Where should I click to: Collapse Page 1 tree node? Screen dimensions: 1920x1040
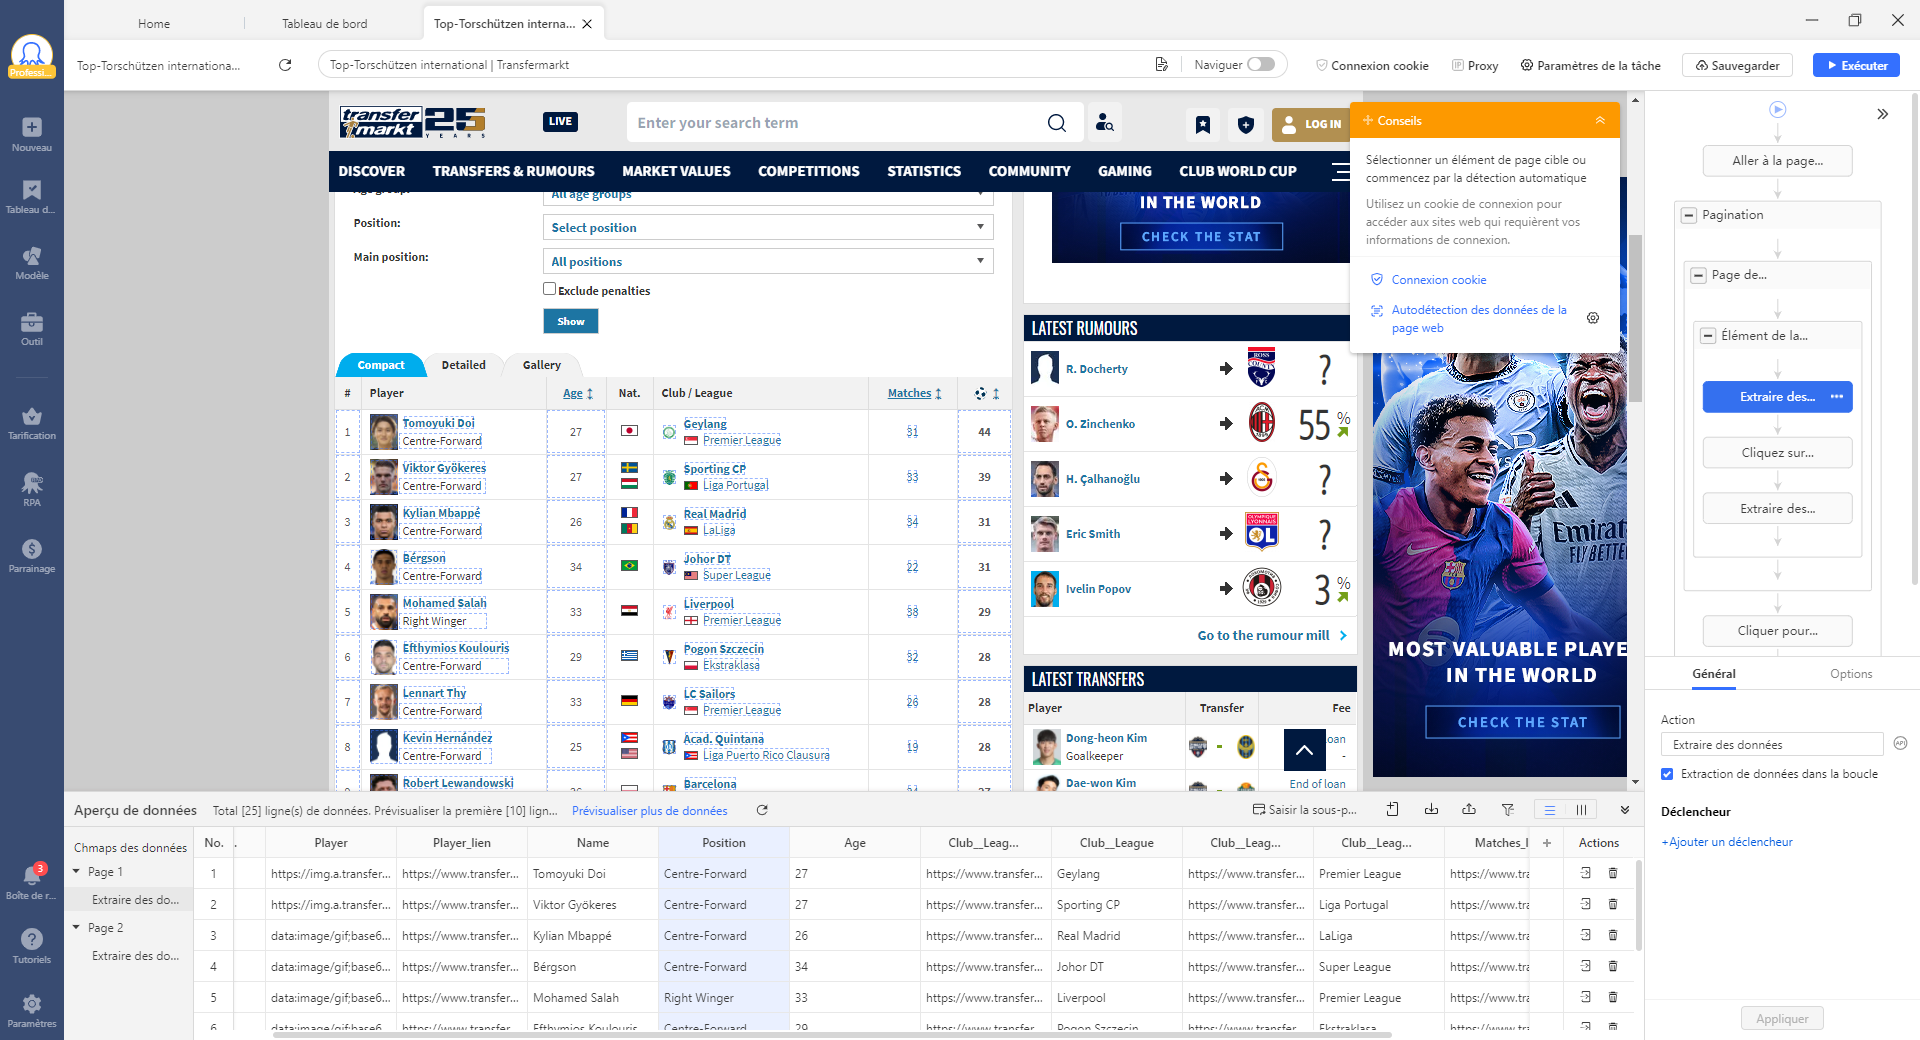coord(77,872)
